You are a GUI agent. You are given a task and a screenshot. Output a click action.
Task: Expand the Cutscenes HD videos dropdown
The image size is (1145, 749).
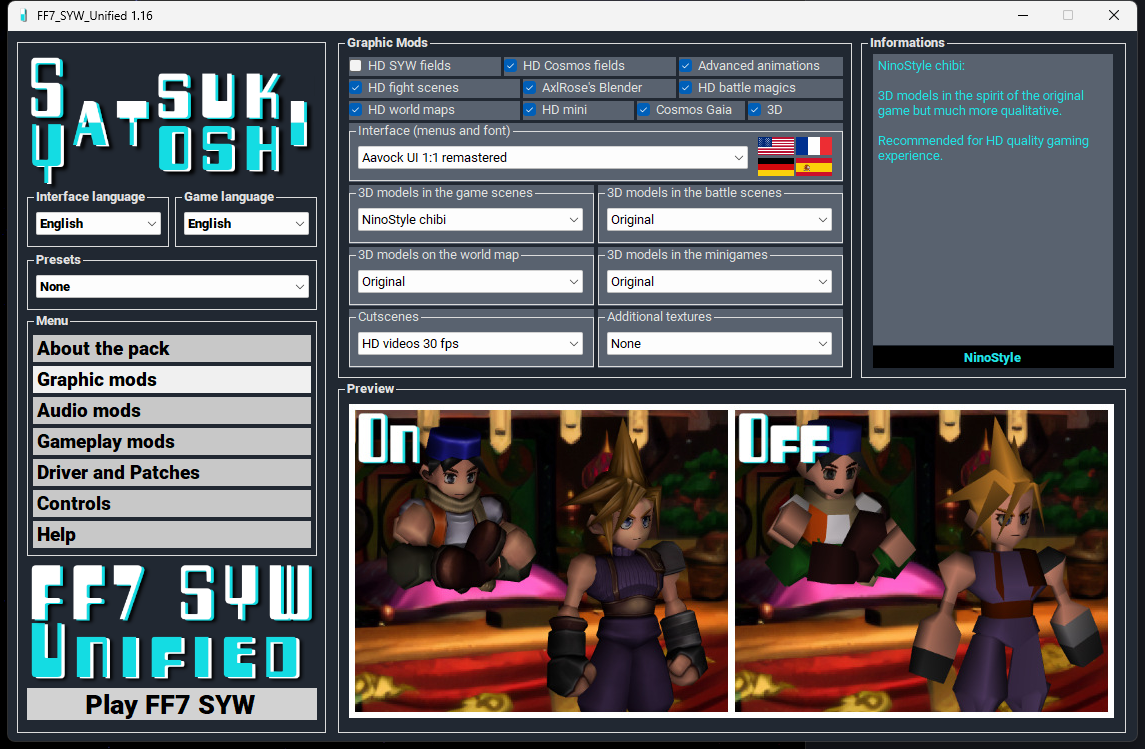coord(470,344)
